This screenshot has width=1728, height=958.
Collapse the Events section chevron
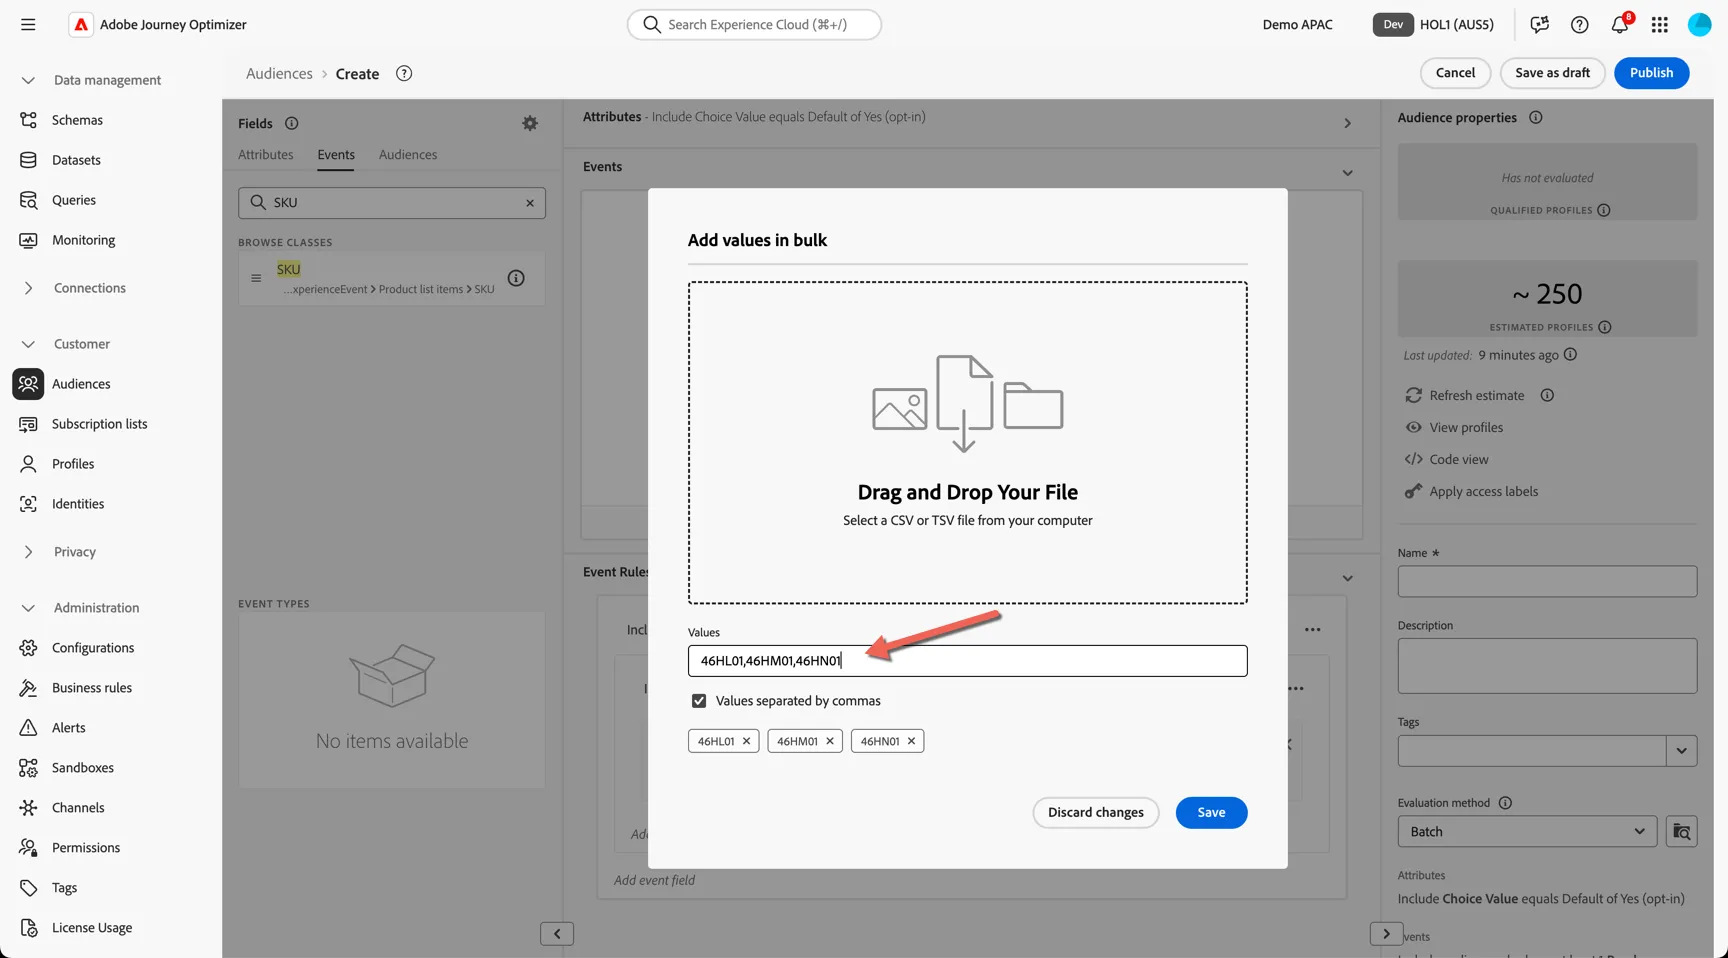pos(1347,173)
